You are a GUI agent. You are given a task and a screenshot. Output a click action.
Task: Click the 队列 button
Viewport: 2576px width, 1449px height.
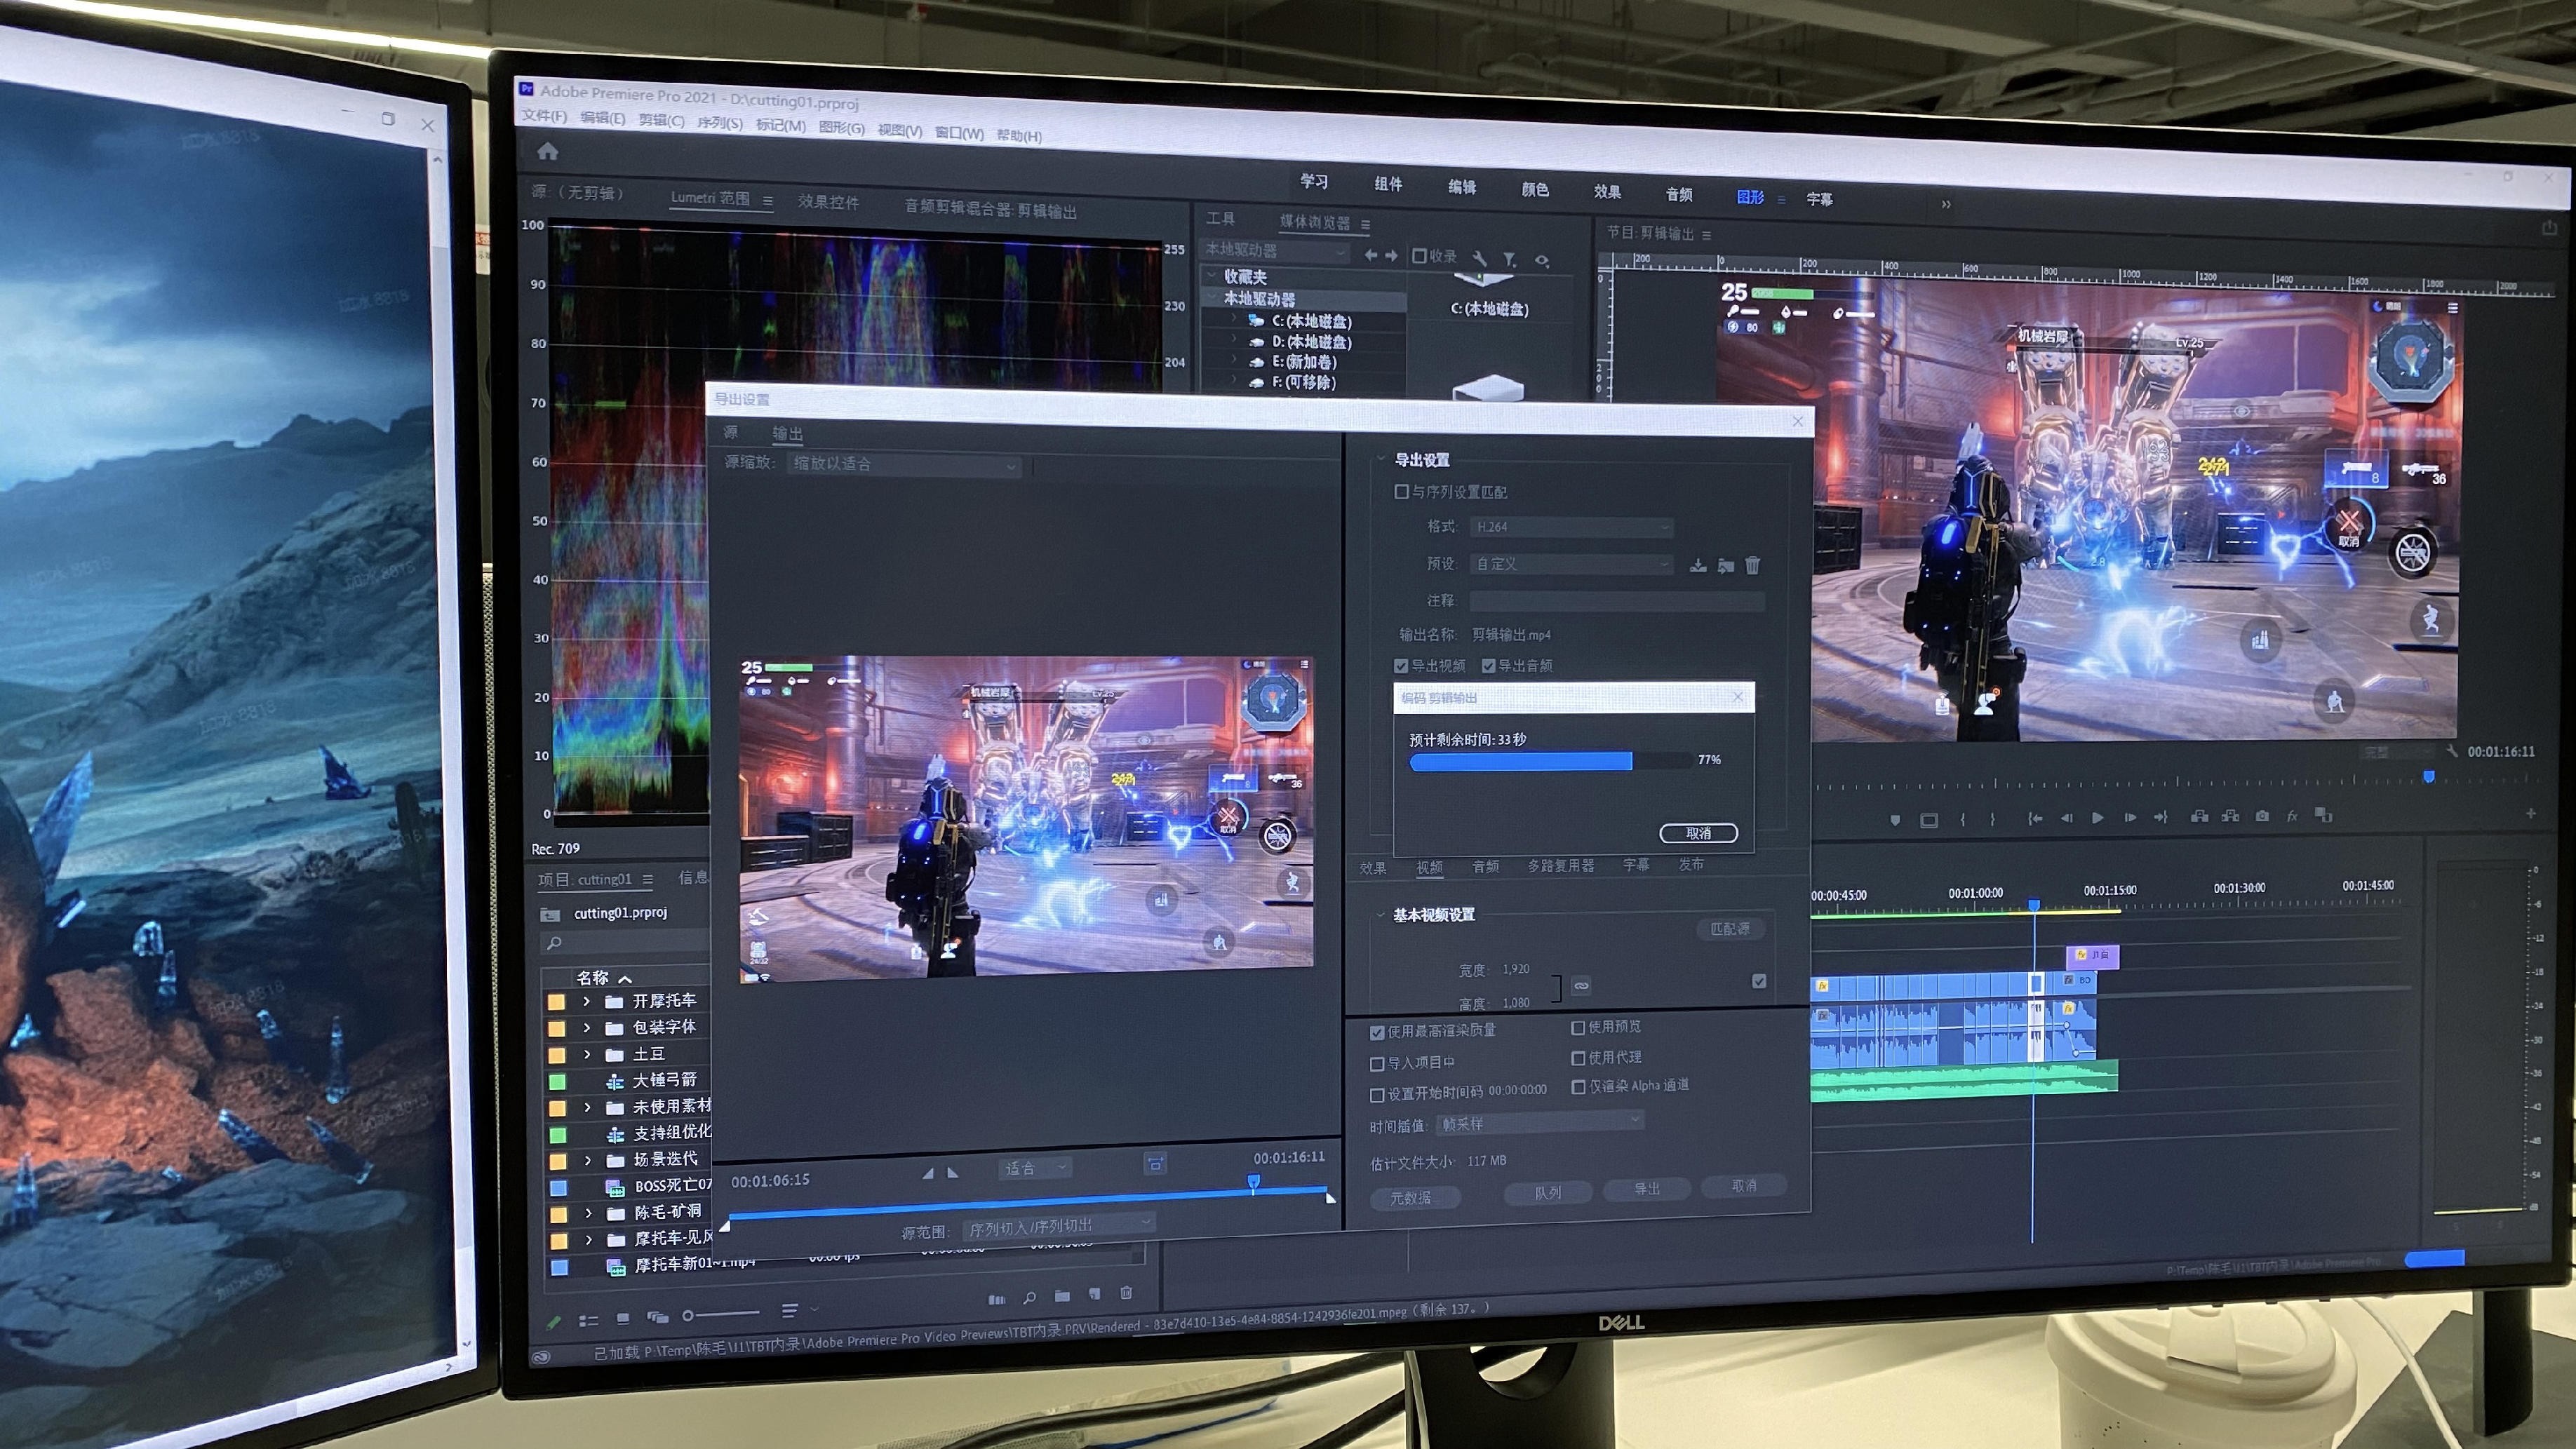click(1547, 1193)
